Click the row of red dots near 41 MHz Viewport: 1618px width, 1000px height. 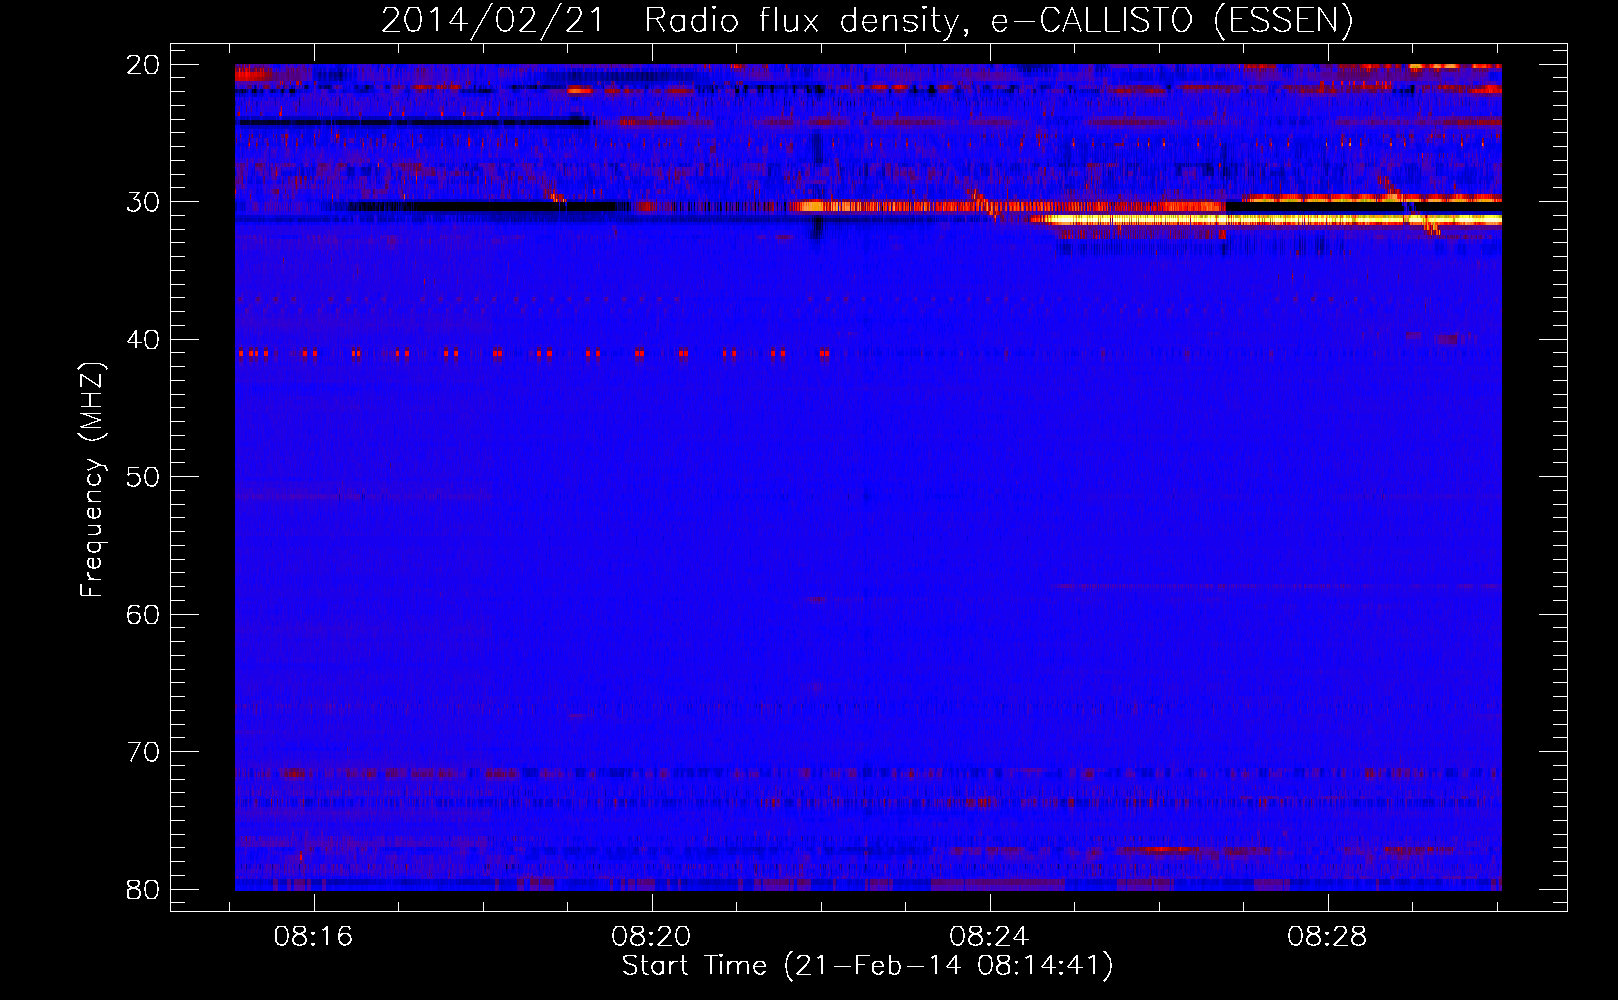click(533, 353)
